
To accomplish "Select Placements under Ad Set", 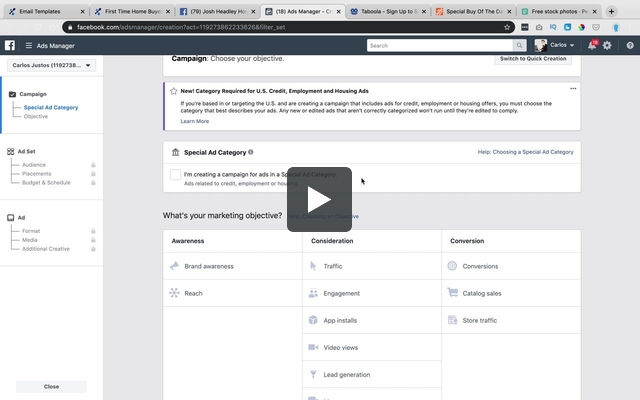I will [x=37, y=174].
